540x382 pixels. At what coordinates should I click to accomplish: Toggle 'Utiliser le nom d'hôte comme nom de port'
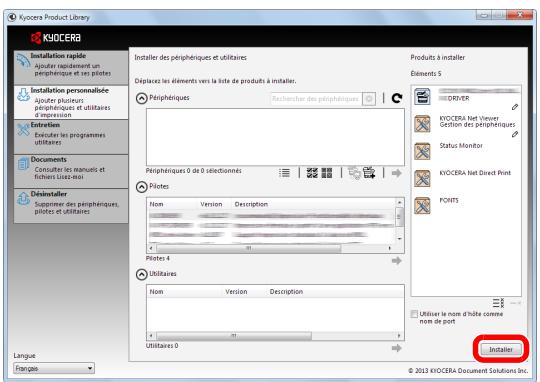[414, 314]
